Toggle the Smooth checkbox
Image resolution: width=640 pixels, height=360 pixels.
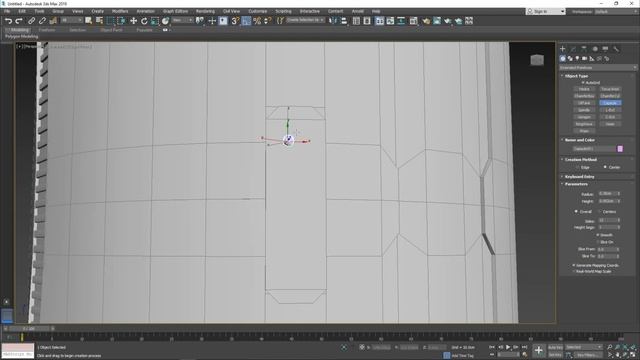tap(598, 235)
